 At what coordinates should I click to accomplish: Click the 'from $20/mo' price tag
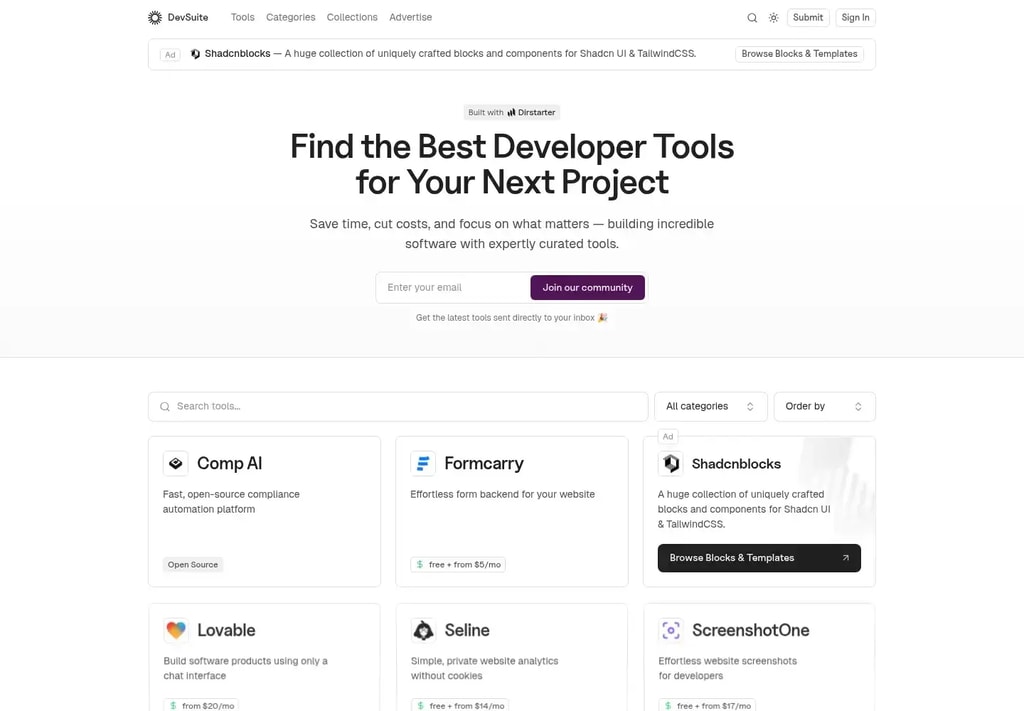coord(201,705)
